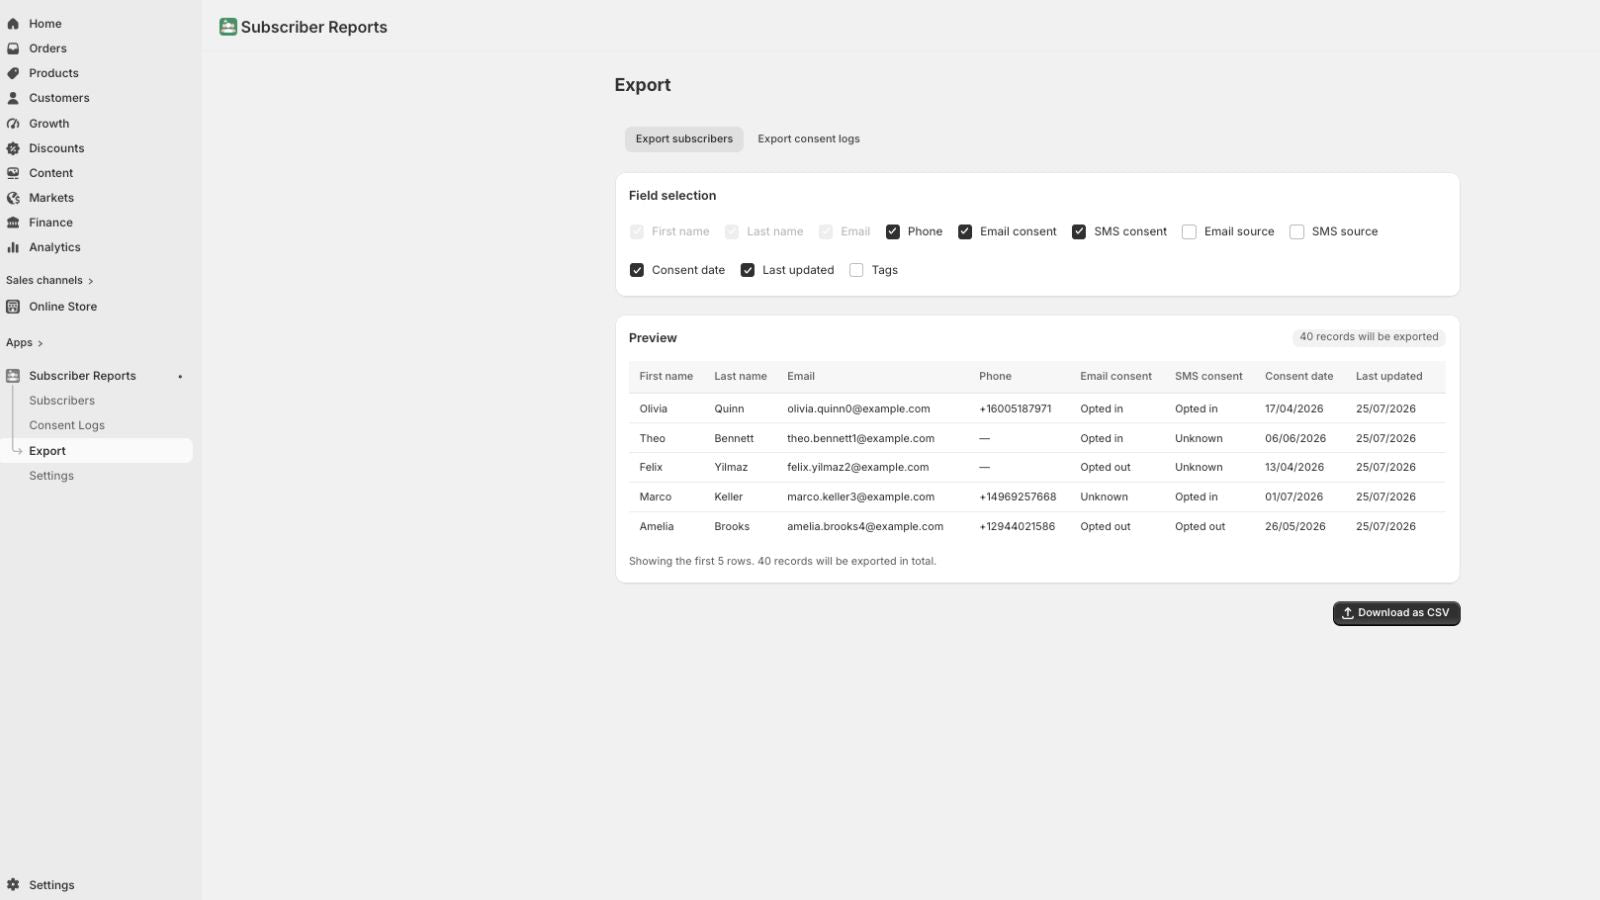The image size is (1600, 900).
Task: Uncheck the Email consent checkbox
Action: pos(965,232)
